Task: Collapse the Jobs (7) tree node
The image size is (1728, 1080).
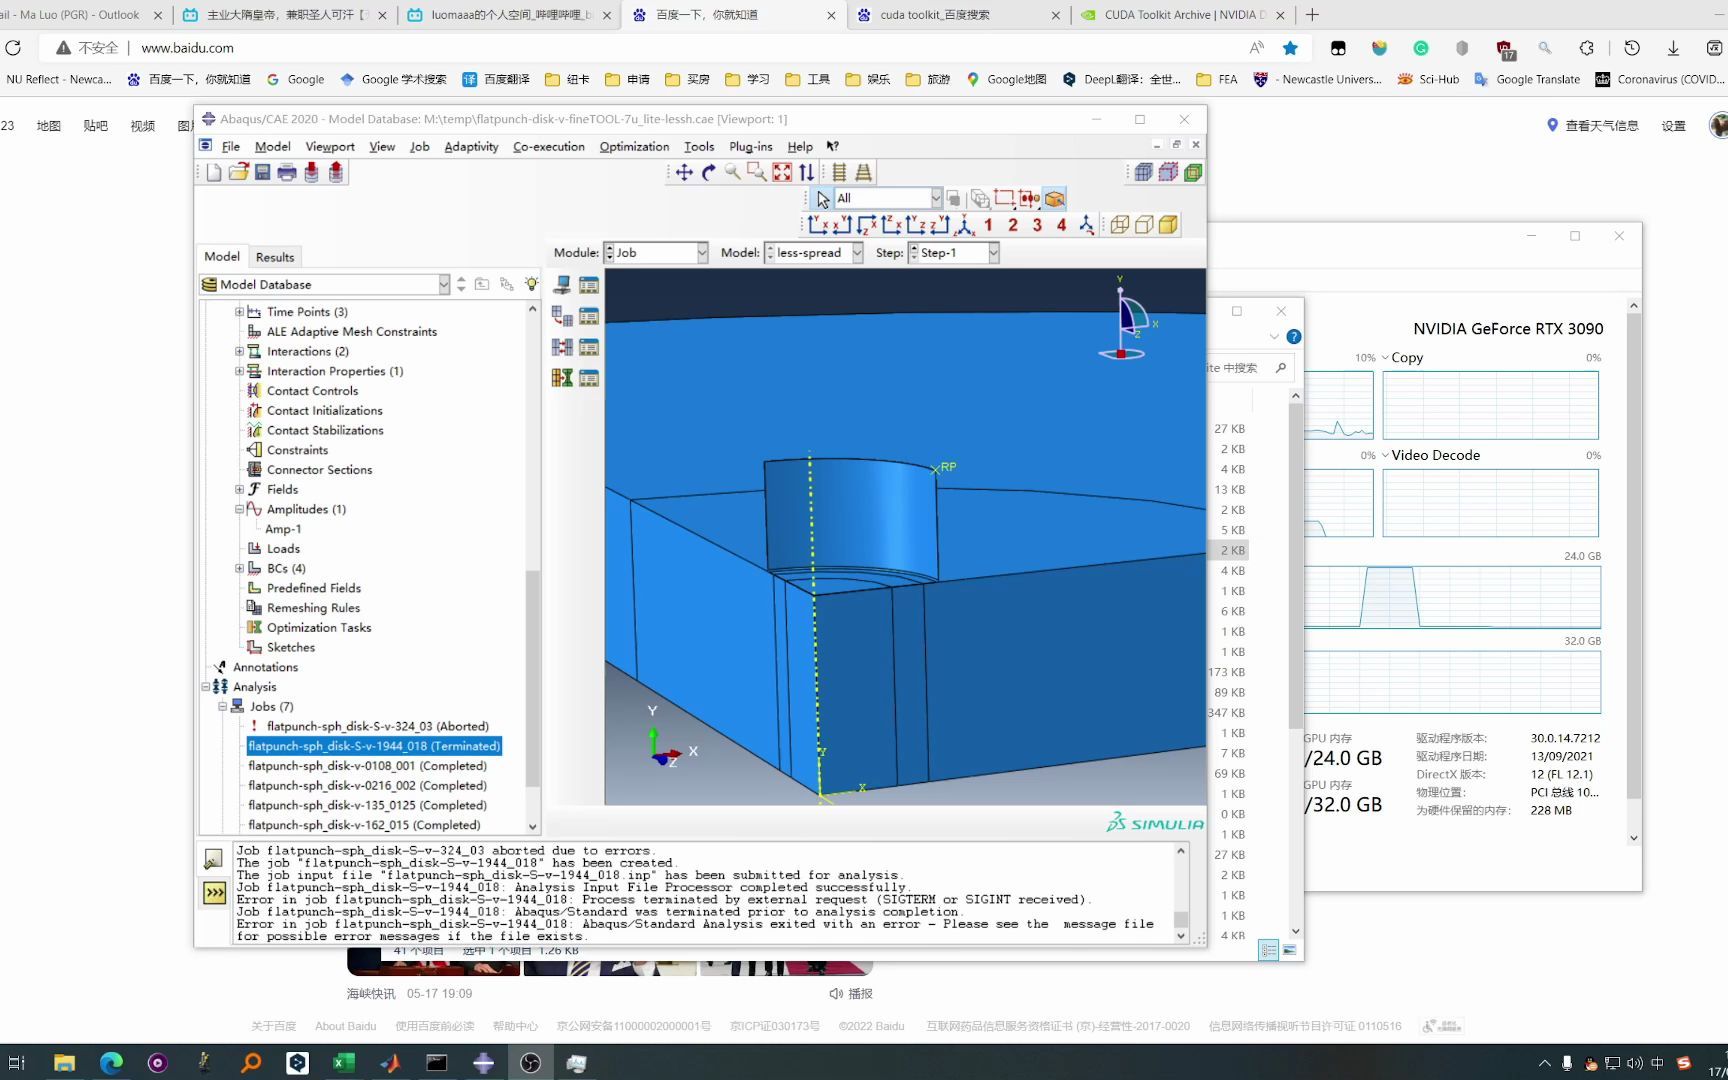Action: coord(223,706)
